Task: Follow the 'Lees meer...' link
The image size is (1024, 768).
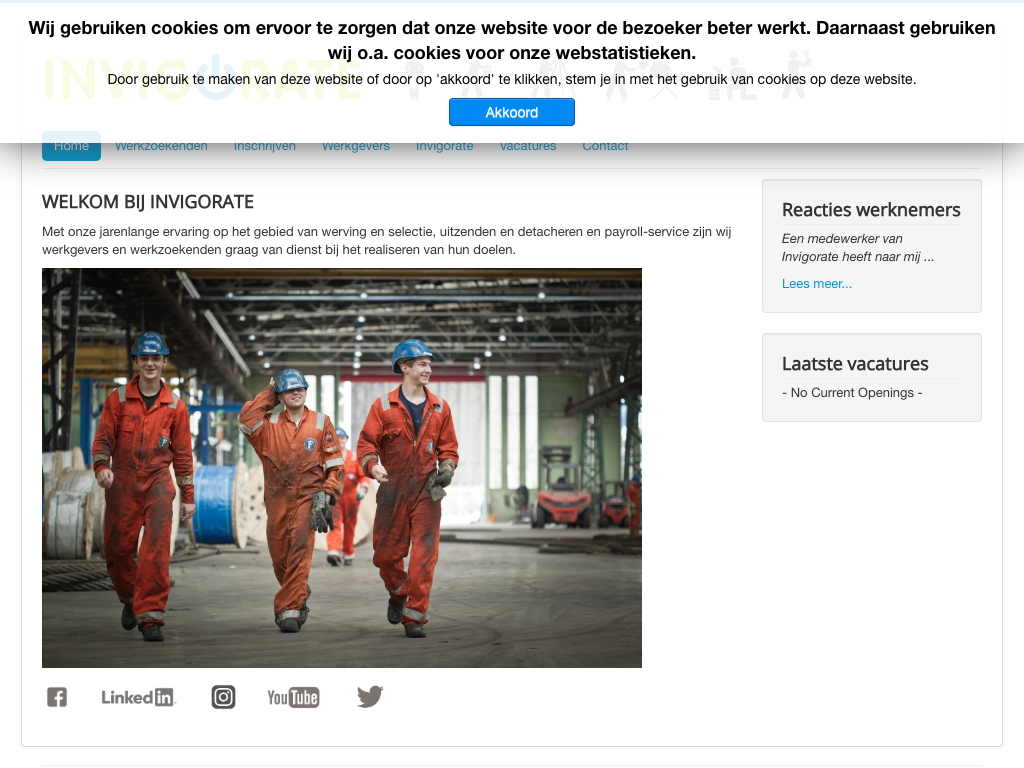Action: [817, 284]
